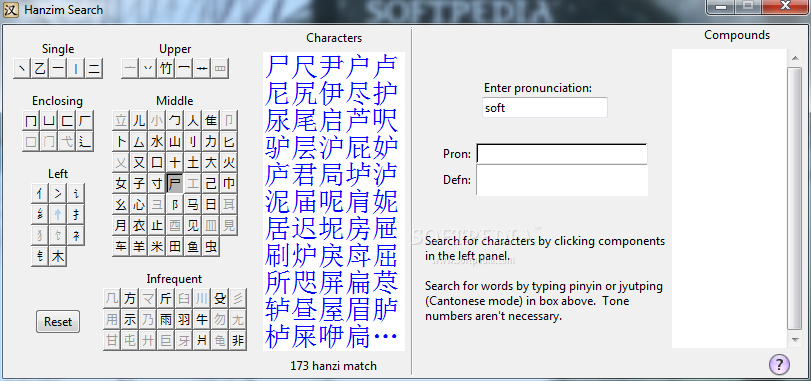Toggle the 示 component in Infrequent
The width and height of the screenshot is (811, 381).
(130, 320)
